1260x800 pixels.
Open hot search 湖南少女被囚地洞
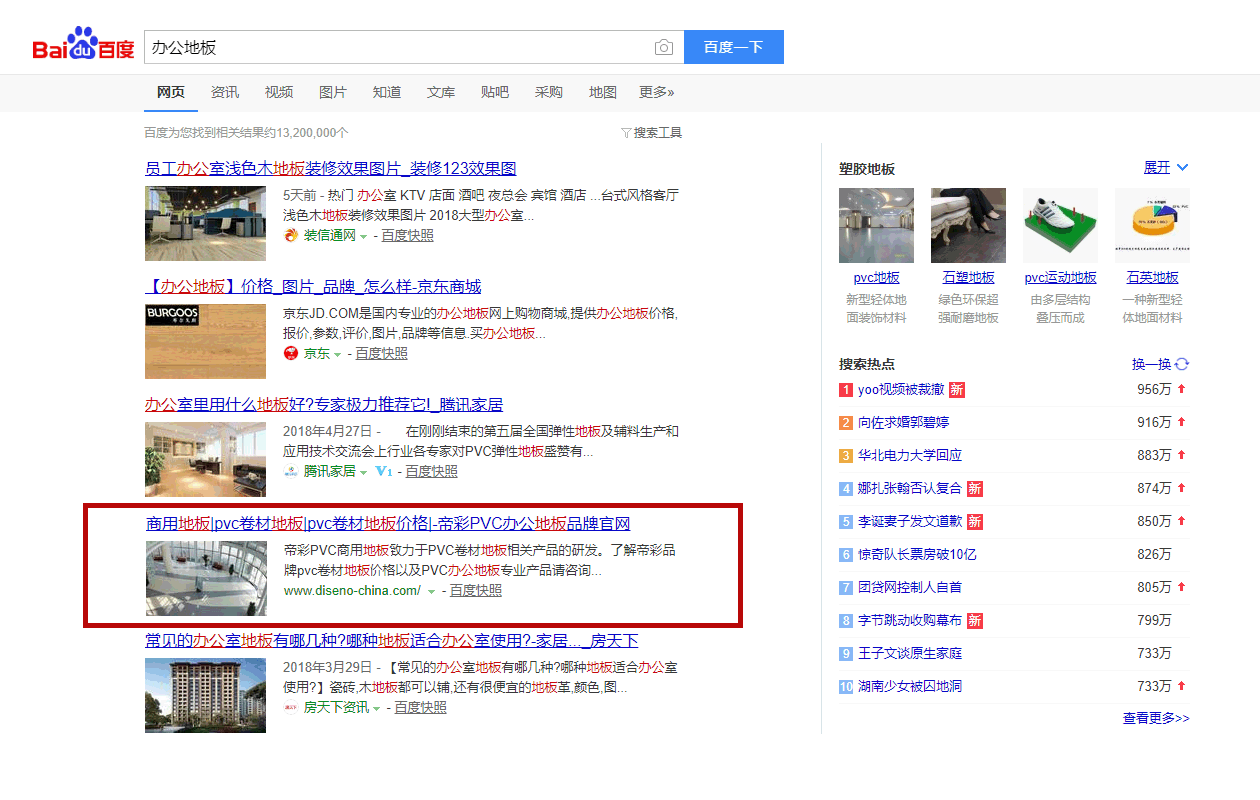click(x=910, y=687)
